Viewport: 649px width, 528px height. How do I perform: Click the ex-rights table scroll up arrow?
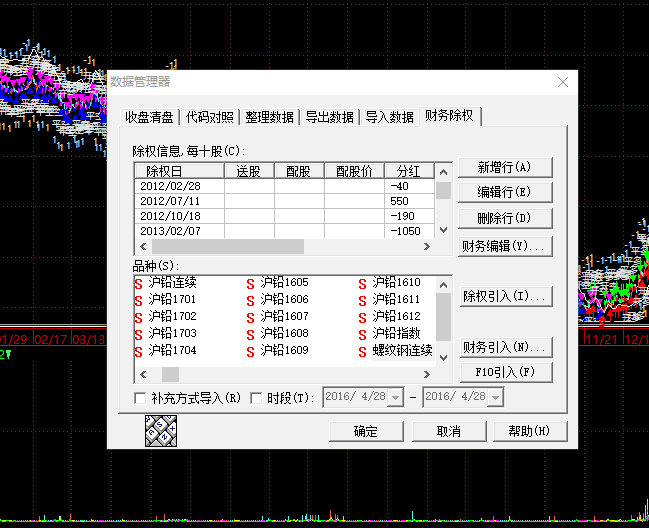coord(443,172)
